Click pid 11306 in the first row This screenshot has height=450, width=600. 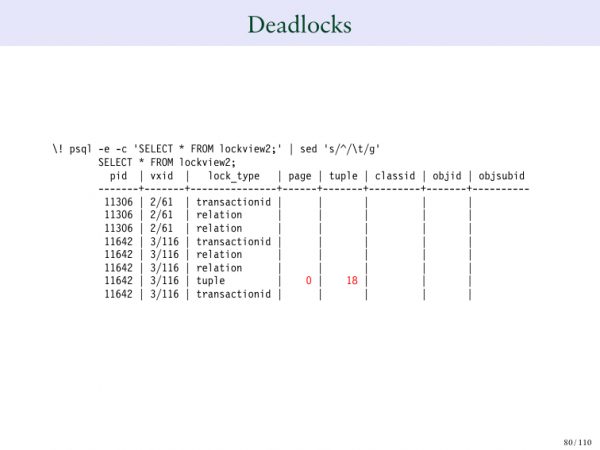pos(119,202)
